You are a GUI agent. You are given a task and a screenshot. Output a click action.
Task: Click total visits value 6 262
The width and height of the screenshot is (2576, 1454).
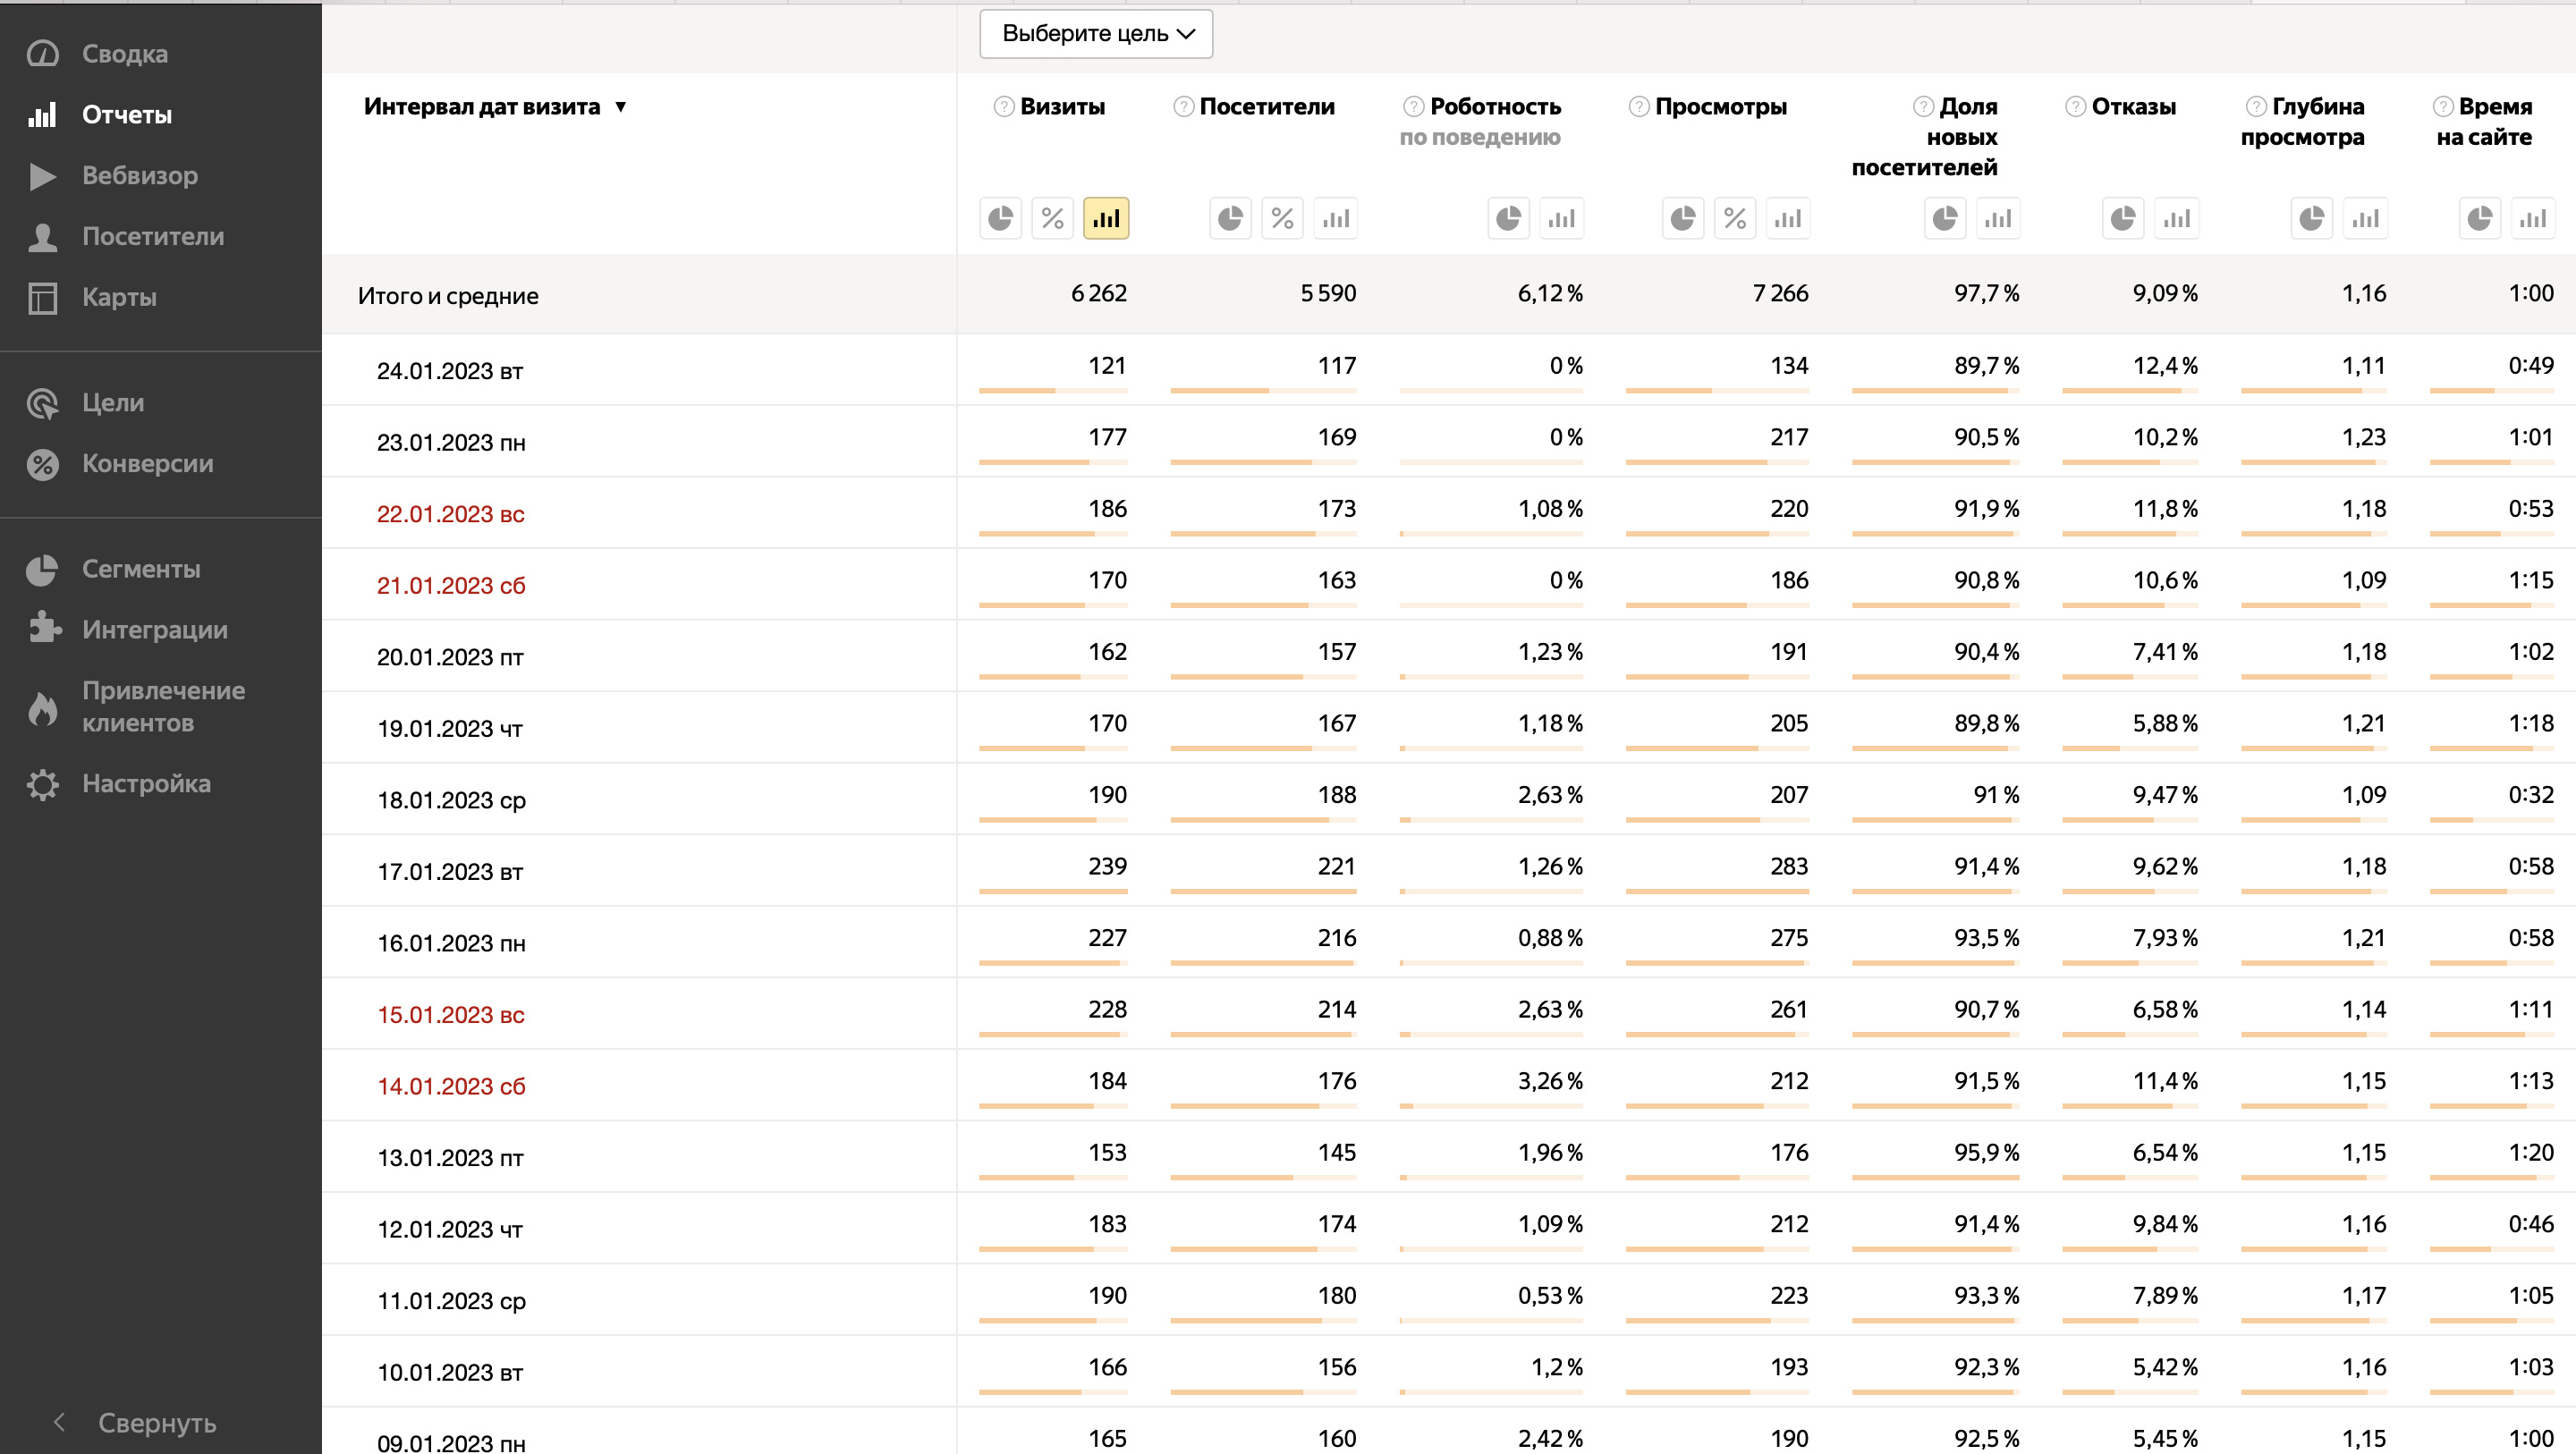[1098, 293]
